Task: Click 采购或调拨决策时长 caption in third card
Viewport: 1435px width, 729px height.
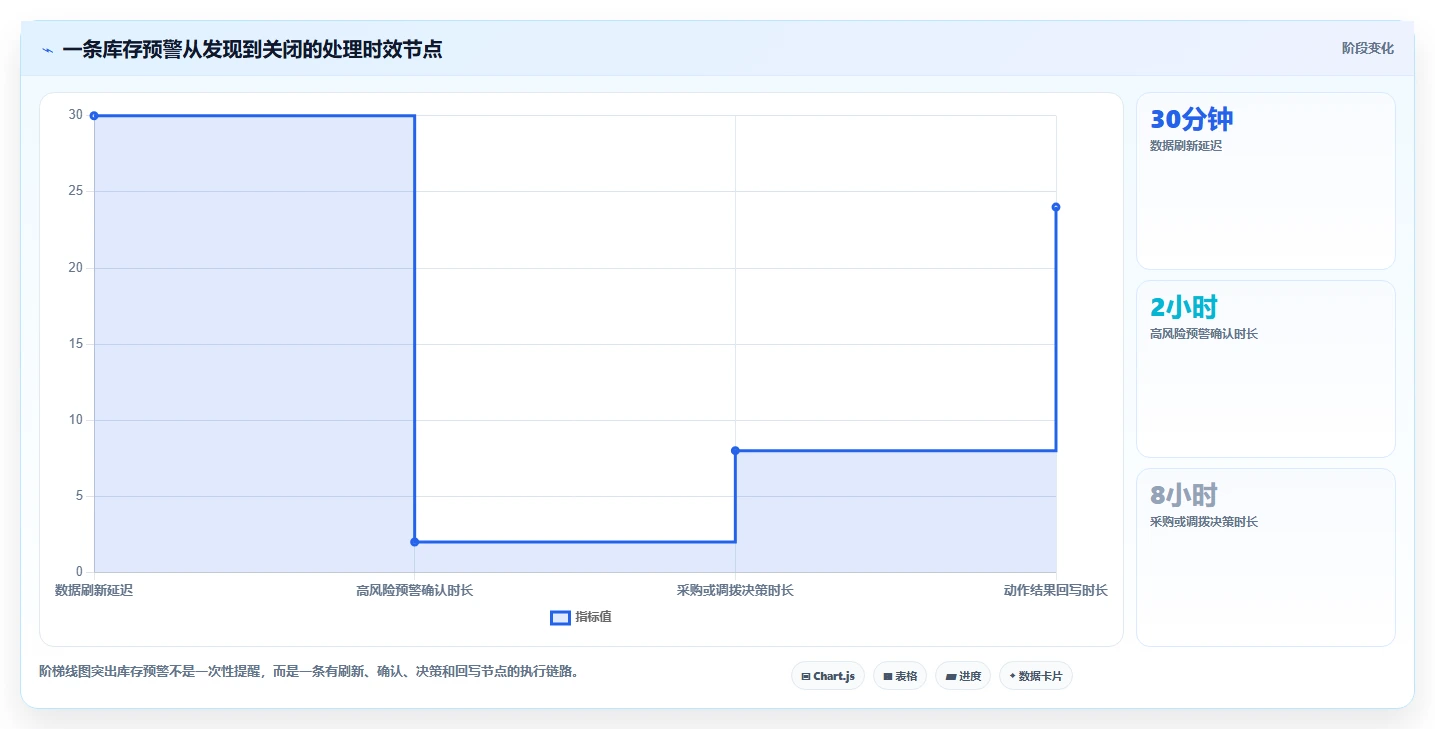Action: click(1204, 521)
